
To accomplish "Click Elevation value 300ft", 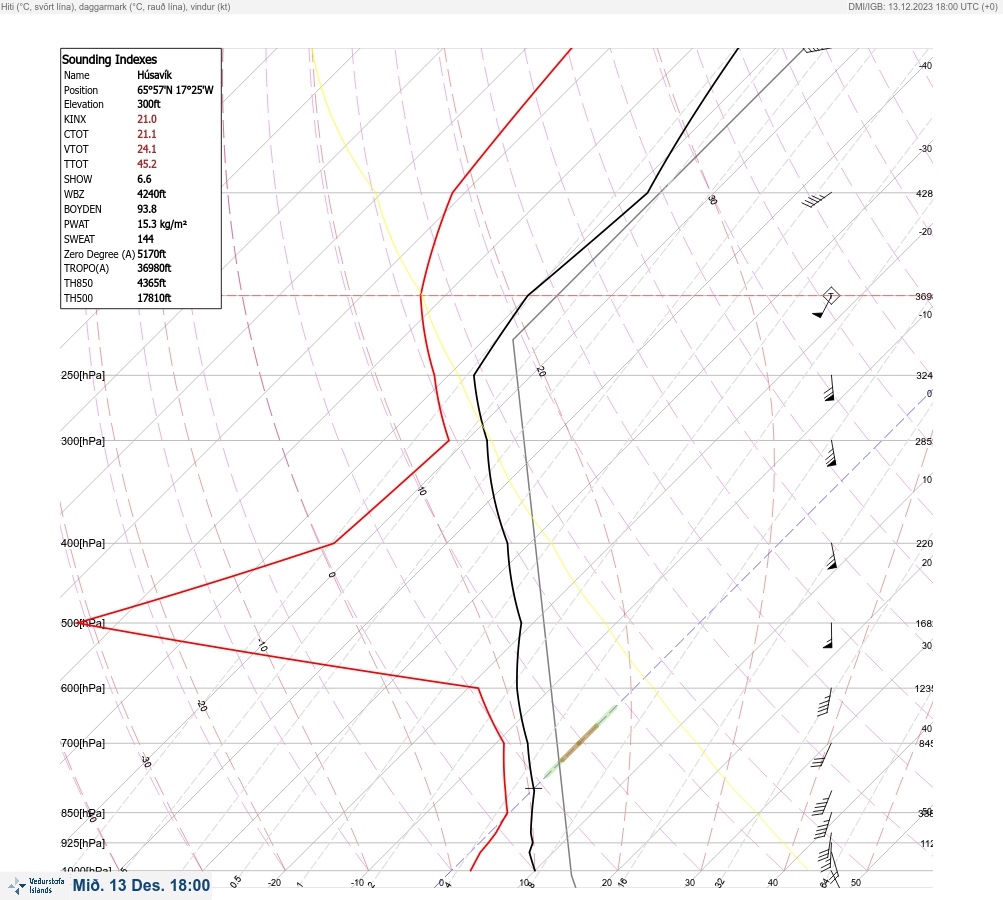I will coord(148,104).
